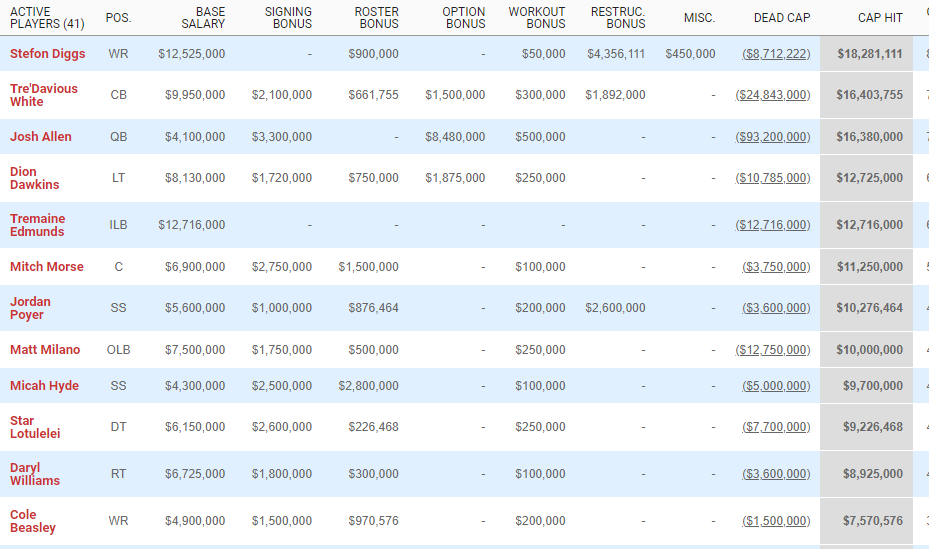Viewport: 929px width, 549px height.
Task: Click Jordan Poyer dead cap ($3,600,000)
Action: click(776, 308)
